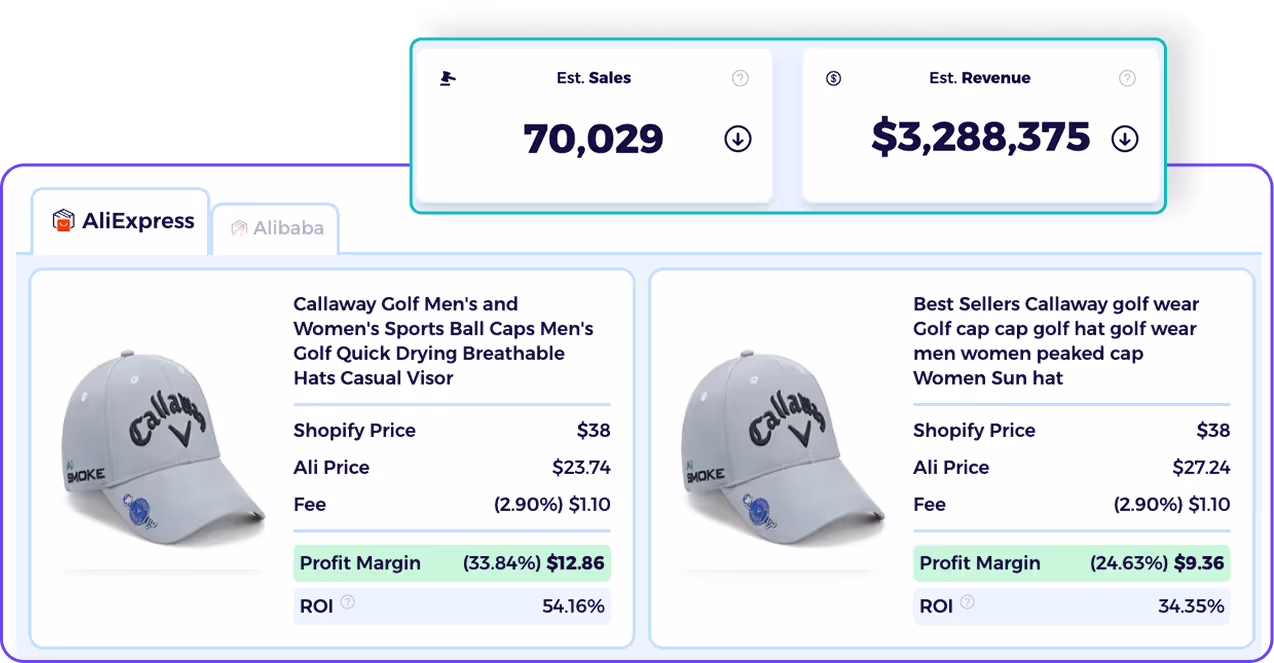Open the Best Sellers Callaway golf wear title
1274x663 pixels.
tap(1056, 341)
